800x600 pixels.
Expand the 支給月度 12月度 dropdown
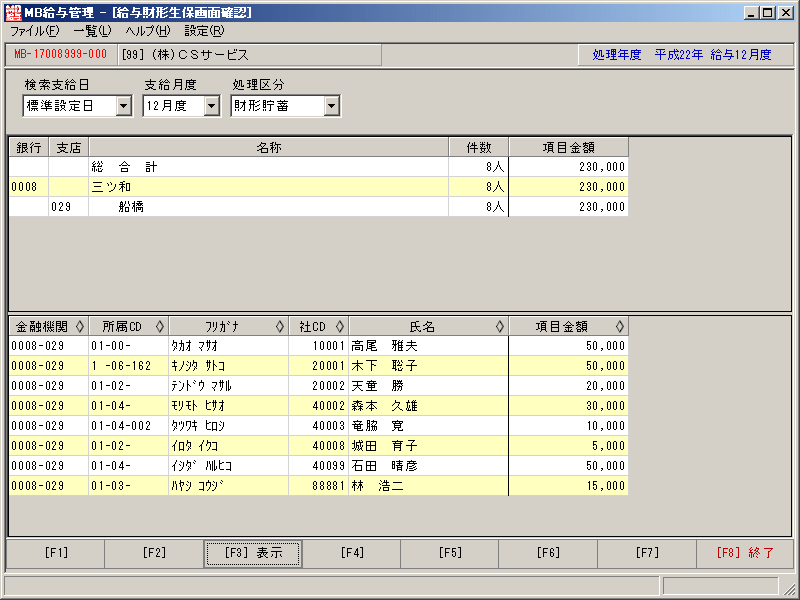tap(212, 106)
